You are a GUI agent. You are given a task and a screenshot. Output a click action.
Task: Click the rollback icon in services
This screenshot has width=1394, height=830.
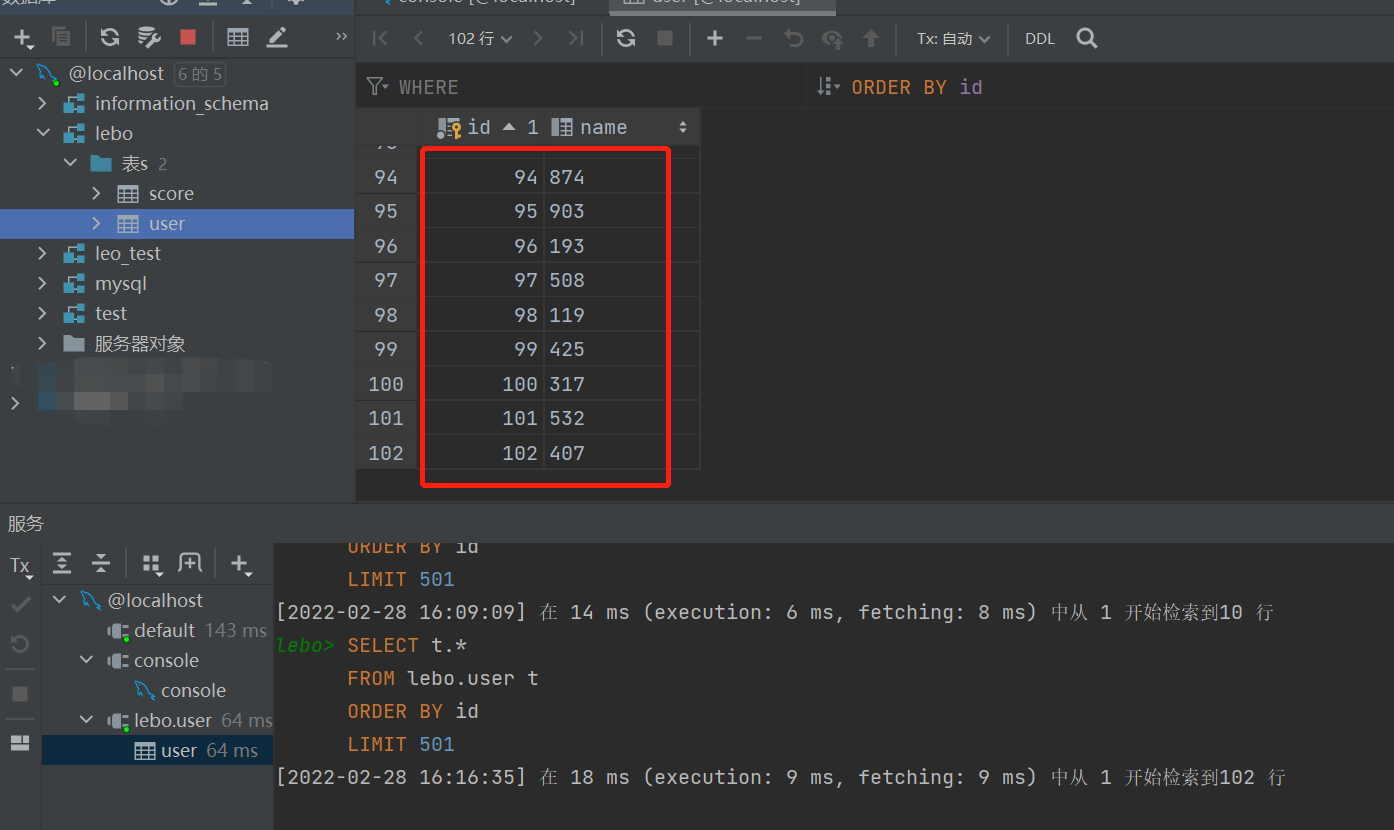click(x=20, y=643)
